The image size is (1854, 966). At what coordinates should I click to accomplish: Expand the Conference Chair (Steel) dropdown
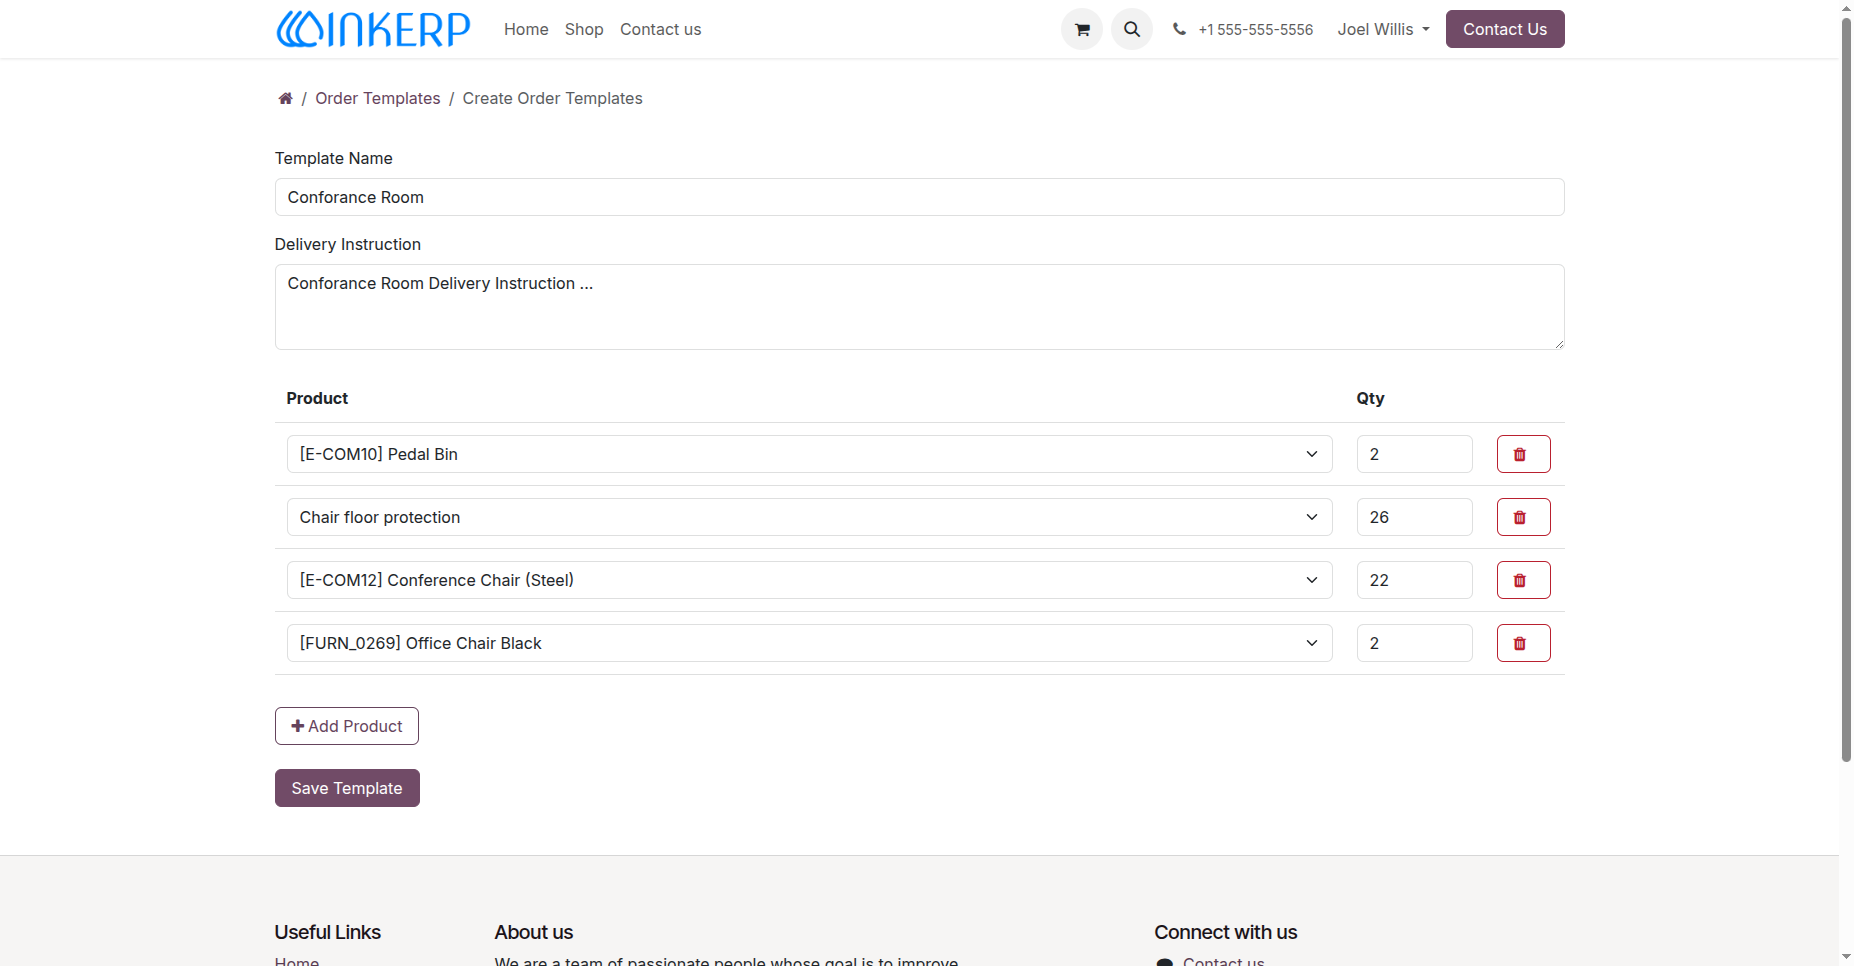click(x=809, y=580)
